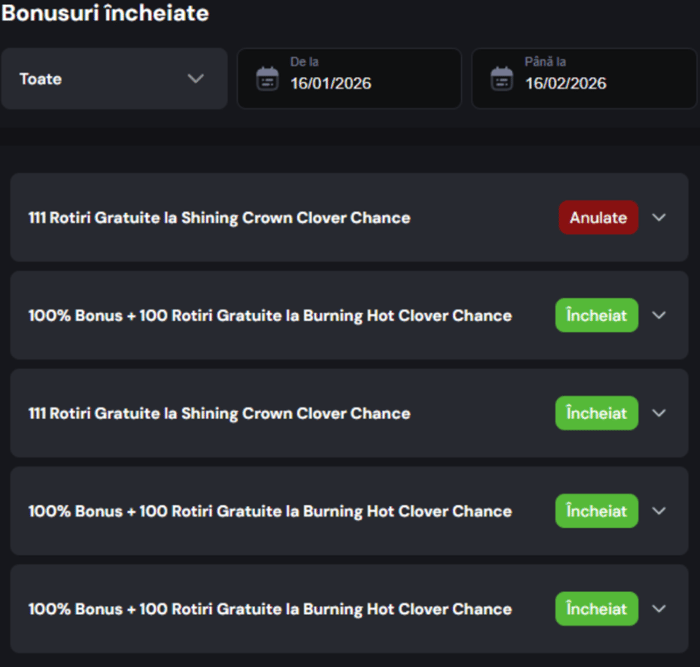Open the completed 111 Rotiri Shining Crown entry
700x667 pixels.
(349, 413)
